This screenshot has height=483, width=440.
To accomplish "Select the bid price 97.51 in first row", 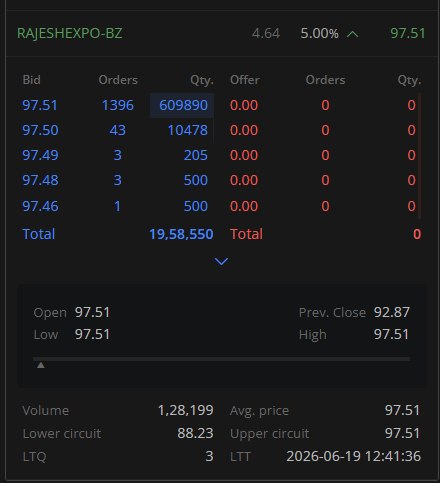I will [40, 105].
